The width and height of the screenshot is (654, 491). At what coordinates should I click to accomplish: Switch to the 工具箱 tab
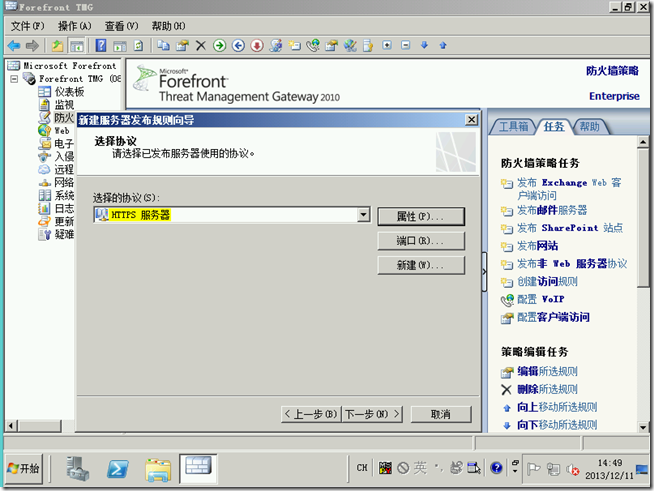(x=513, y=126)
